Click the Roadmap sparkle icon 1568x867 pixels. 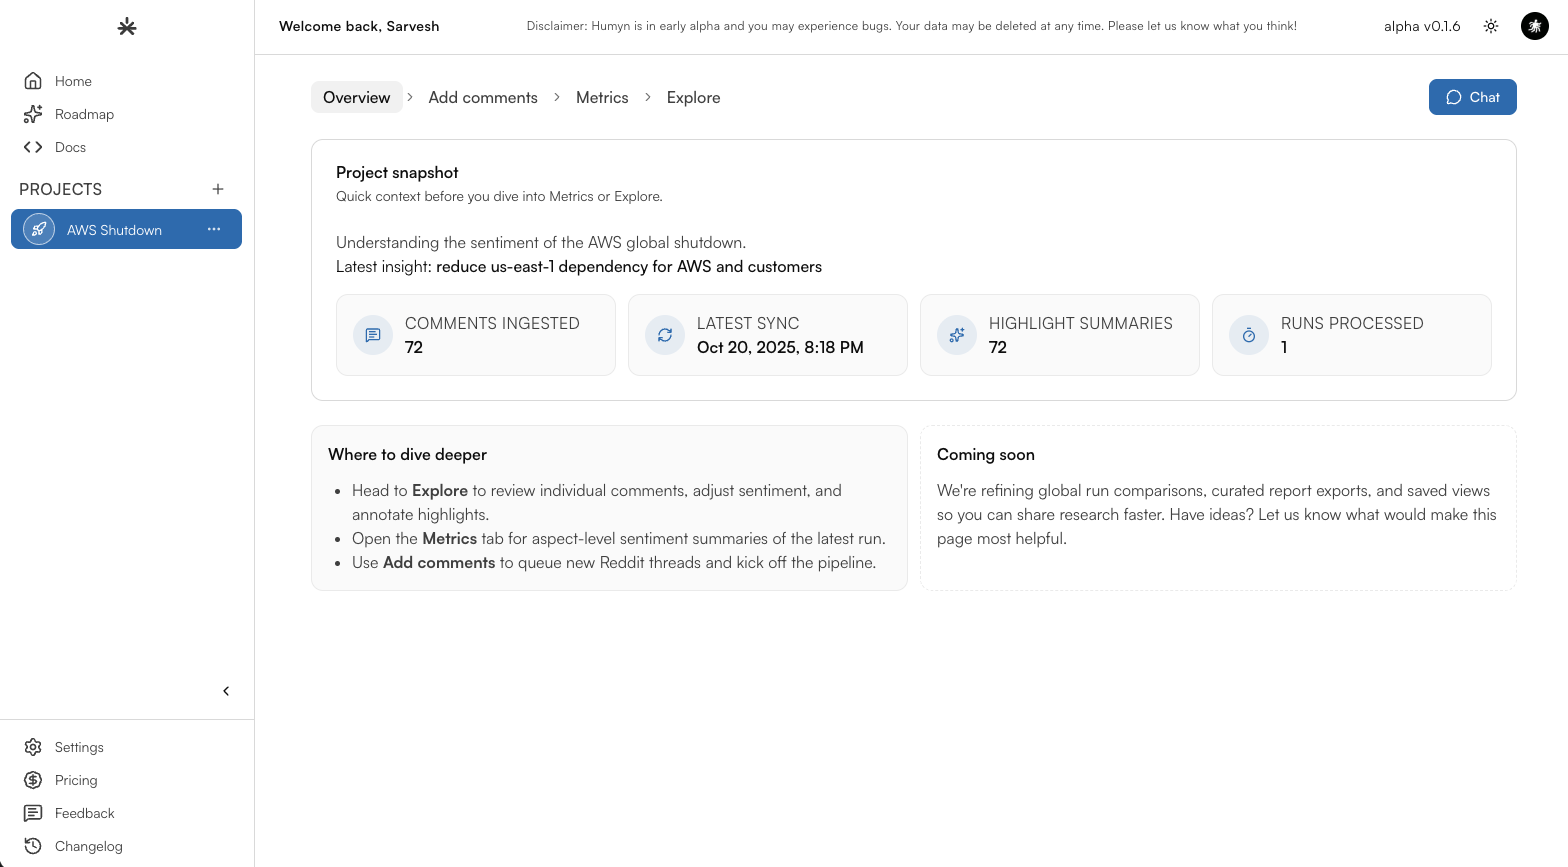tap(33, 114)
